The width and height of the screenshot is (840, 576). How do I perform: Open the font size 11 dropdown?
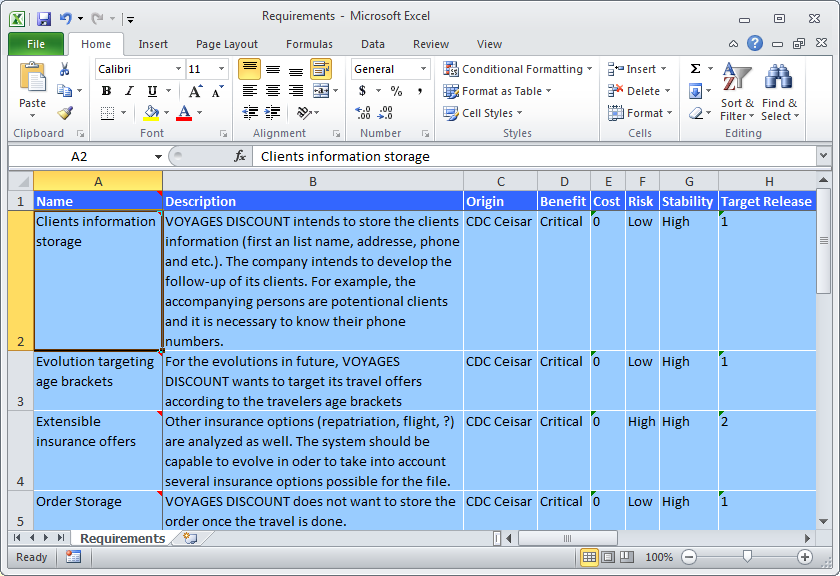tap(221, 69)
